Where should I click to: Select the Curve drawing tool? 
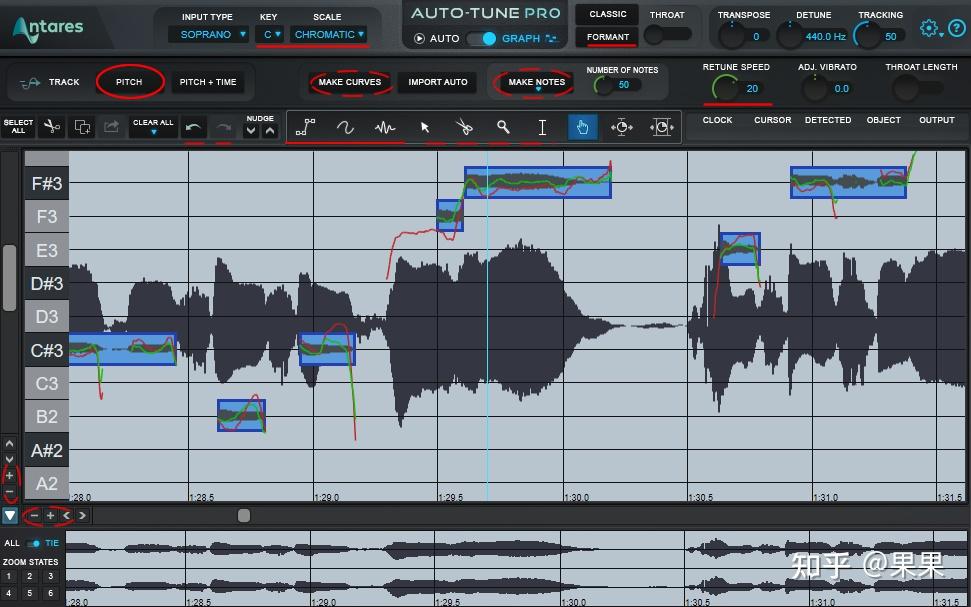[x=345, y=128]
